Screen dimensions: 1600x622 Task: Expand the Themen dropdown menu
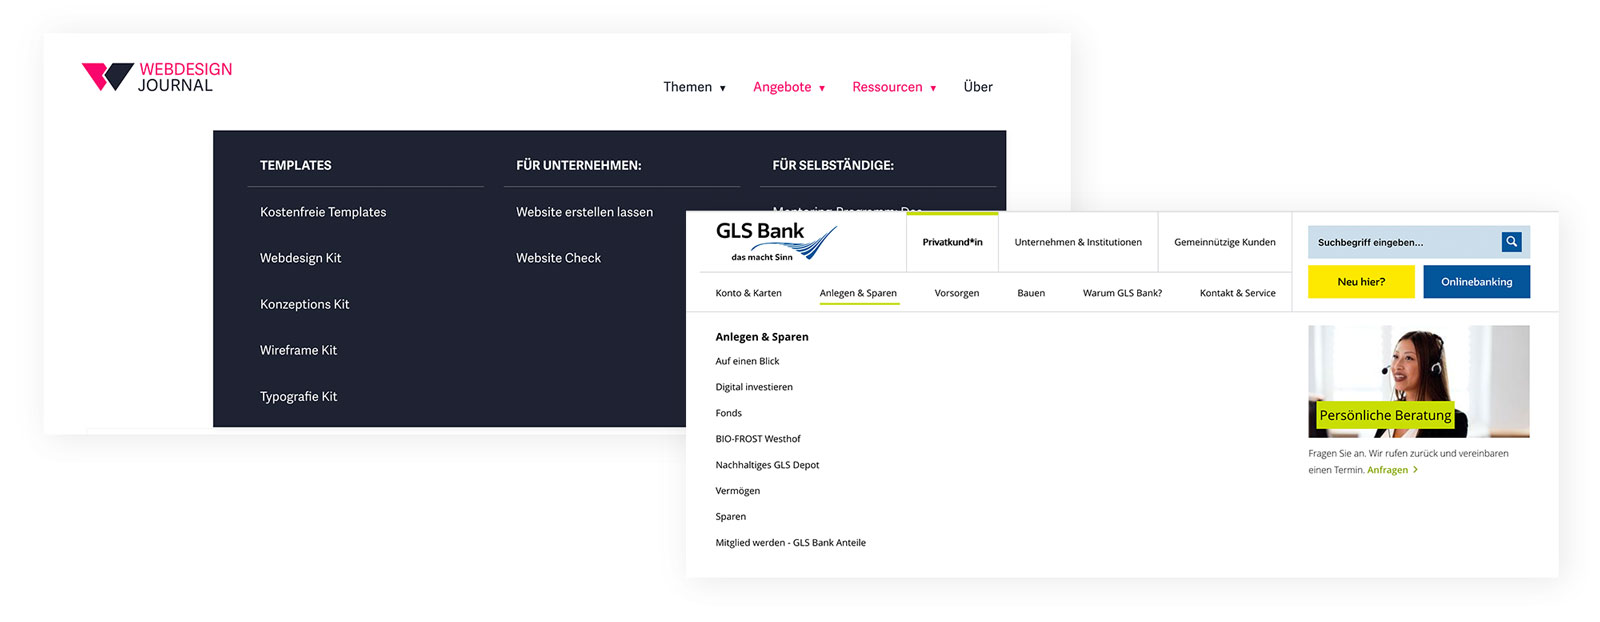click(694, 87)
